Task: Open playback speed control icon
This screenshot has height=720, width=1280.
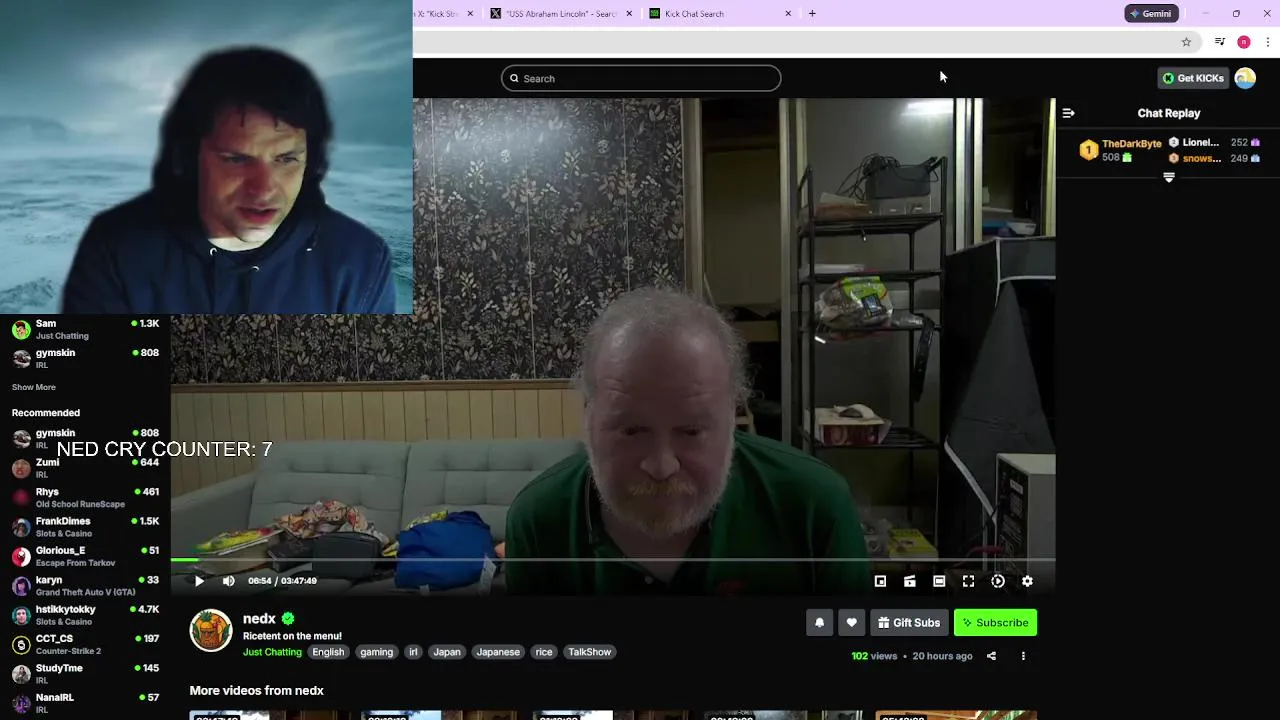Action: click(998, 581)
